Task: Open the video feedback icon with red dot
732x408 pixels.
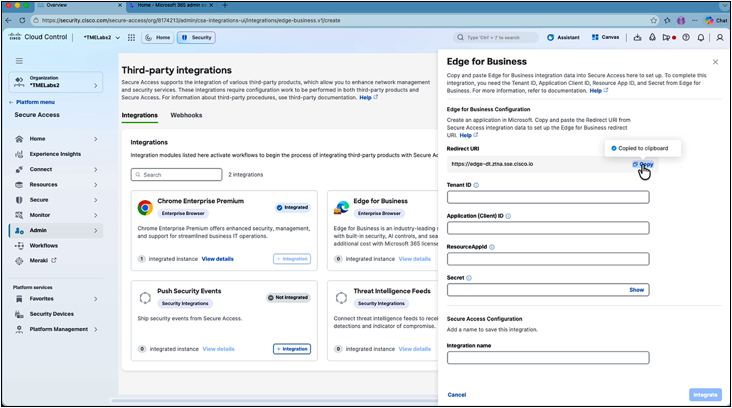Action: (669, 37)
